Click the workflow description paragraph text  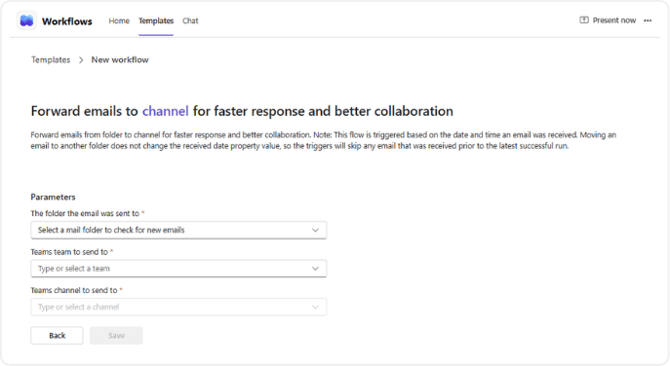point(323,140)
